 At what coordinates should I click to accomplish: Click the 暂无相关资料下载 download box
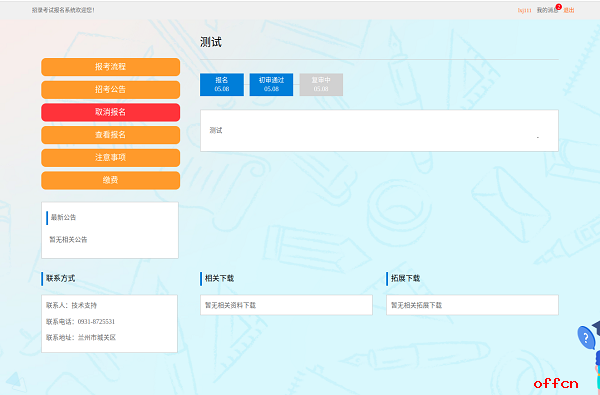286,305
